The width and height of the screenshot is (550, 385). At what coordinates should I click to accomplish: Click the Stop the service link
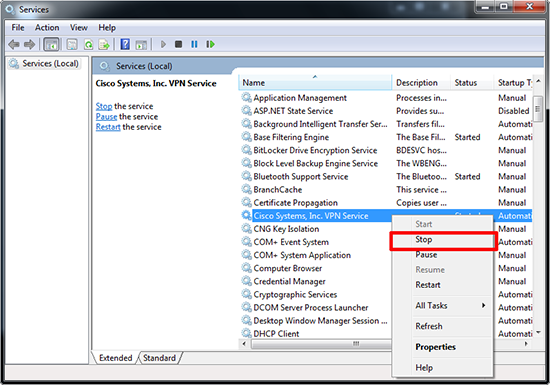[x=104, y=106]
